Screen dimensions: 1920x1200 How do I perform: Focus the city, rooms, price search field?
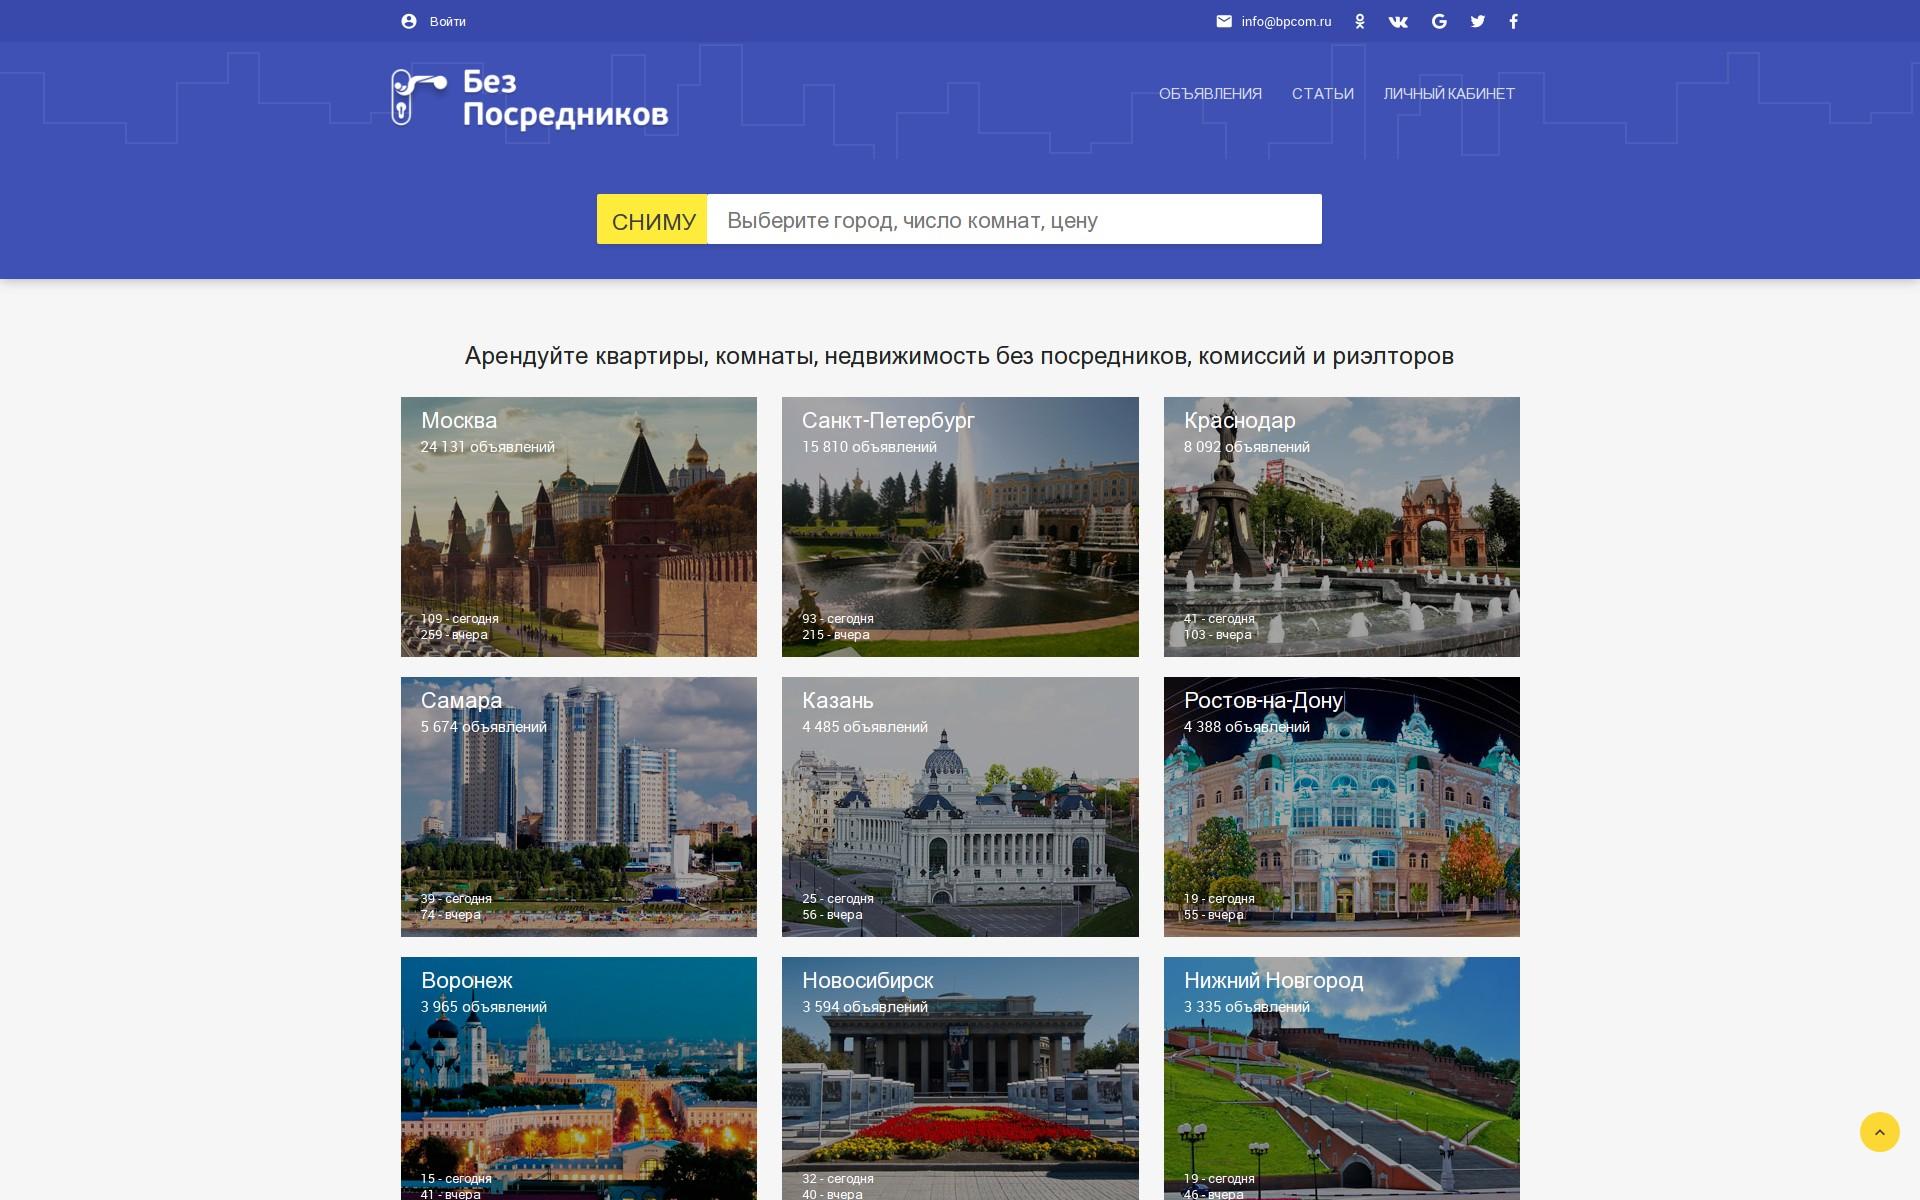(1014, 219)
